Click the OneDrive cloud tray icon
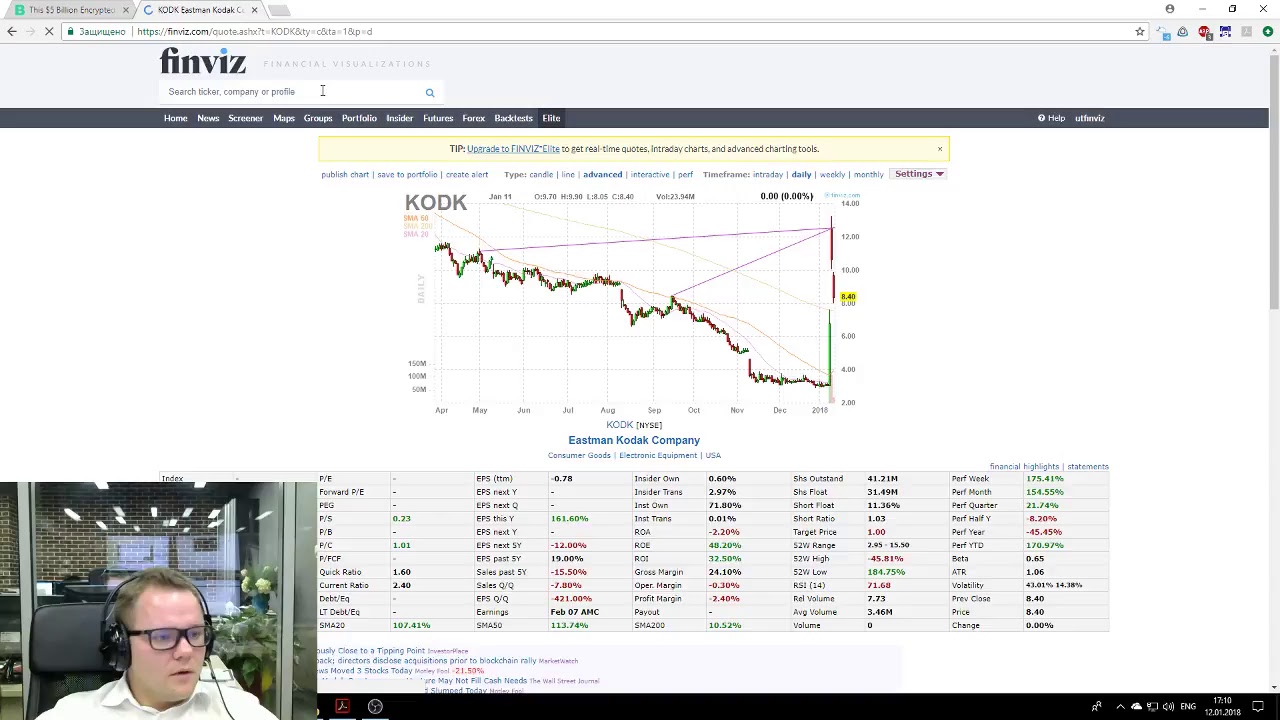This screenshot has width=1280, height=720. pos(1136,707)
